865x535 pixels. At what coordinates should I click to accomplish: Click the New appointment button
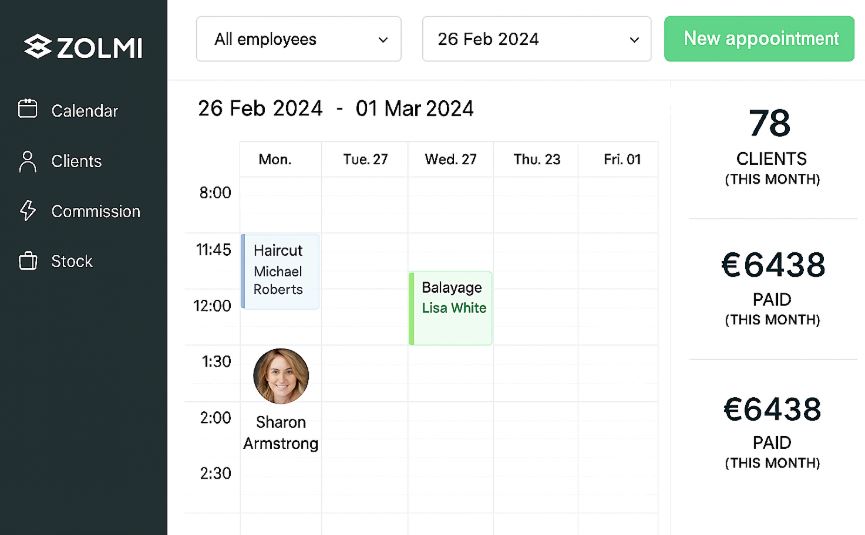(x=759, y=39)
